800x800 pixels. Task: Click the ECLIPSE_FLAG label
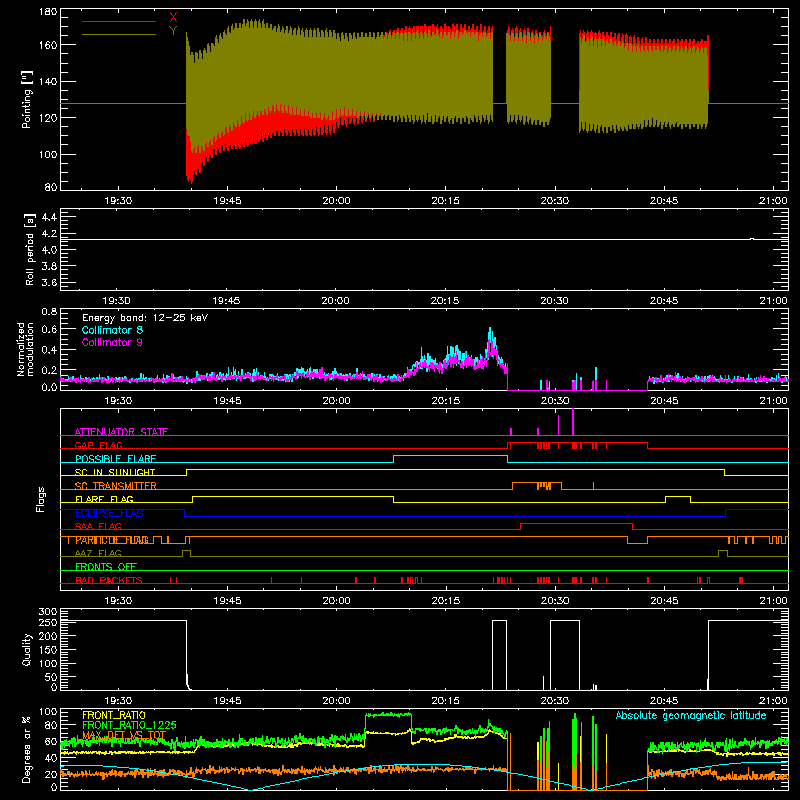[x=109, y=513]
